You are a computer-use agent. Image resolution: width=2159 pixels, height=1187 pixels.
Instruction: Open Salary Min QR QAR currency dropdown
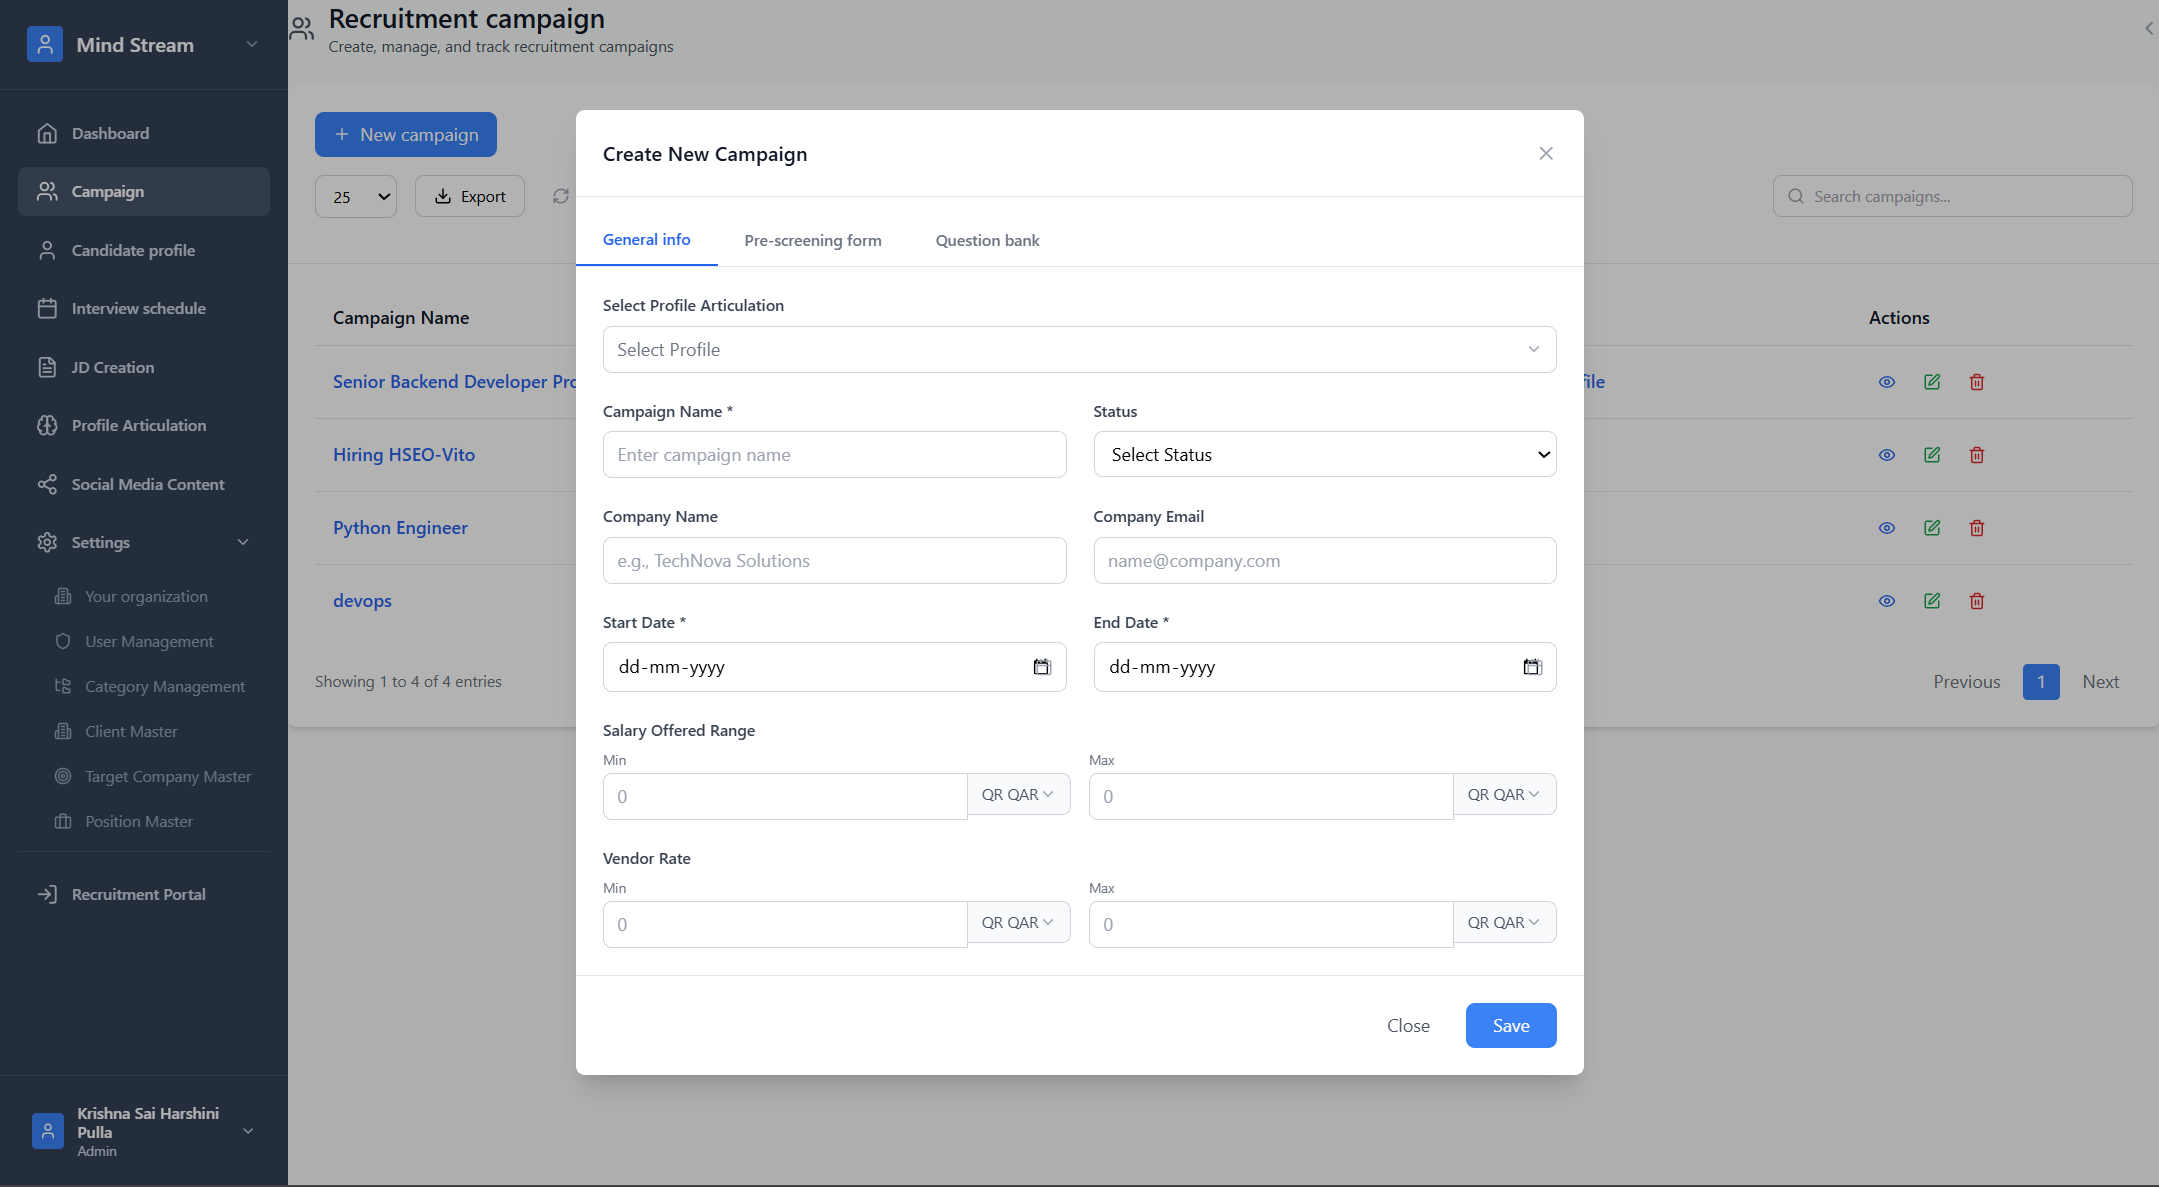[x=1017, y=794]
